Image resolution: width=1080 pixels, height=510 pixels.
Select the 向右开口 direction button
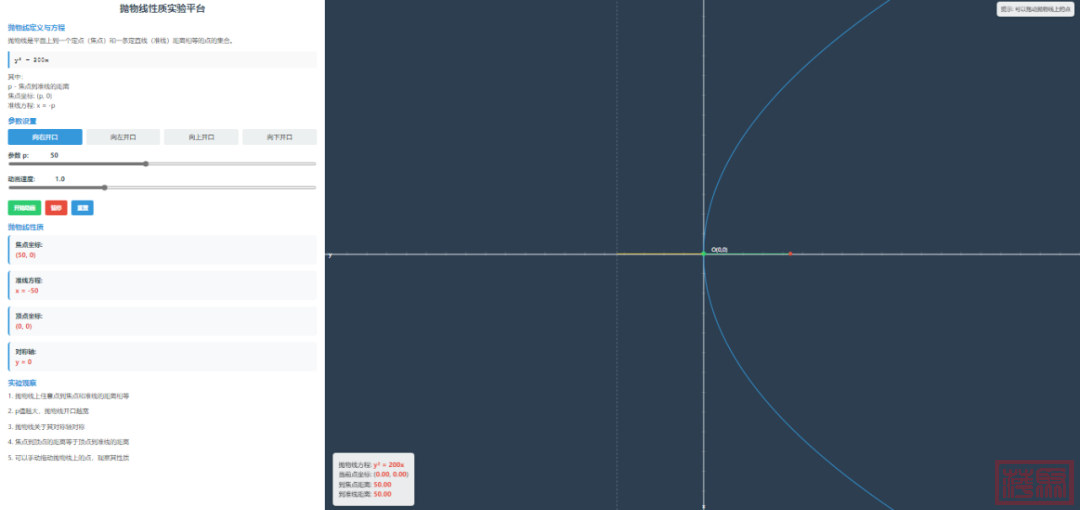45,137
